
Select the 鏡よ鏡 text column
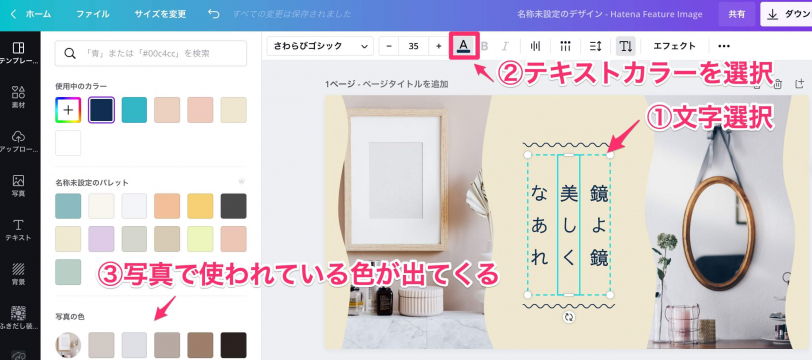tap(599, 225)
